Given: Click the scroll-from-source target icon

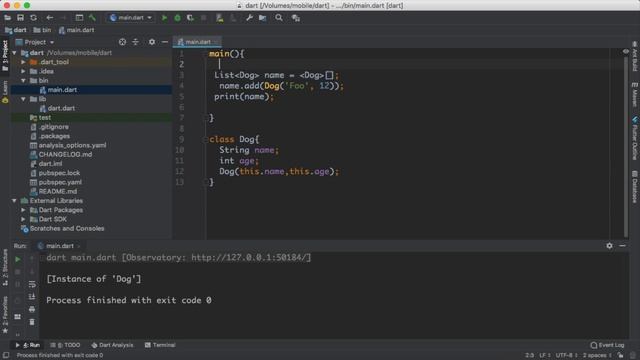Looking at the screenshot, I should (122, 42).
